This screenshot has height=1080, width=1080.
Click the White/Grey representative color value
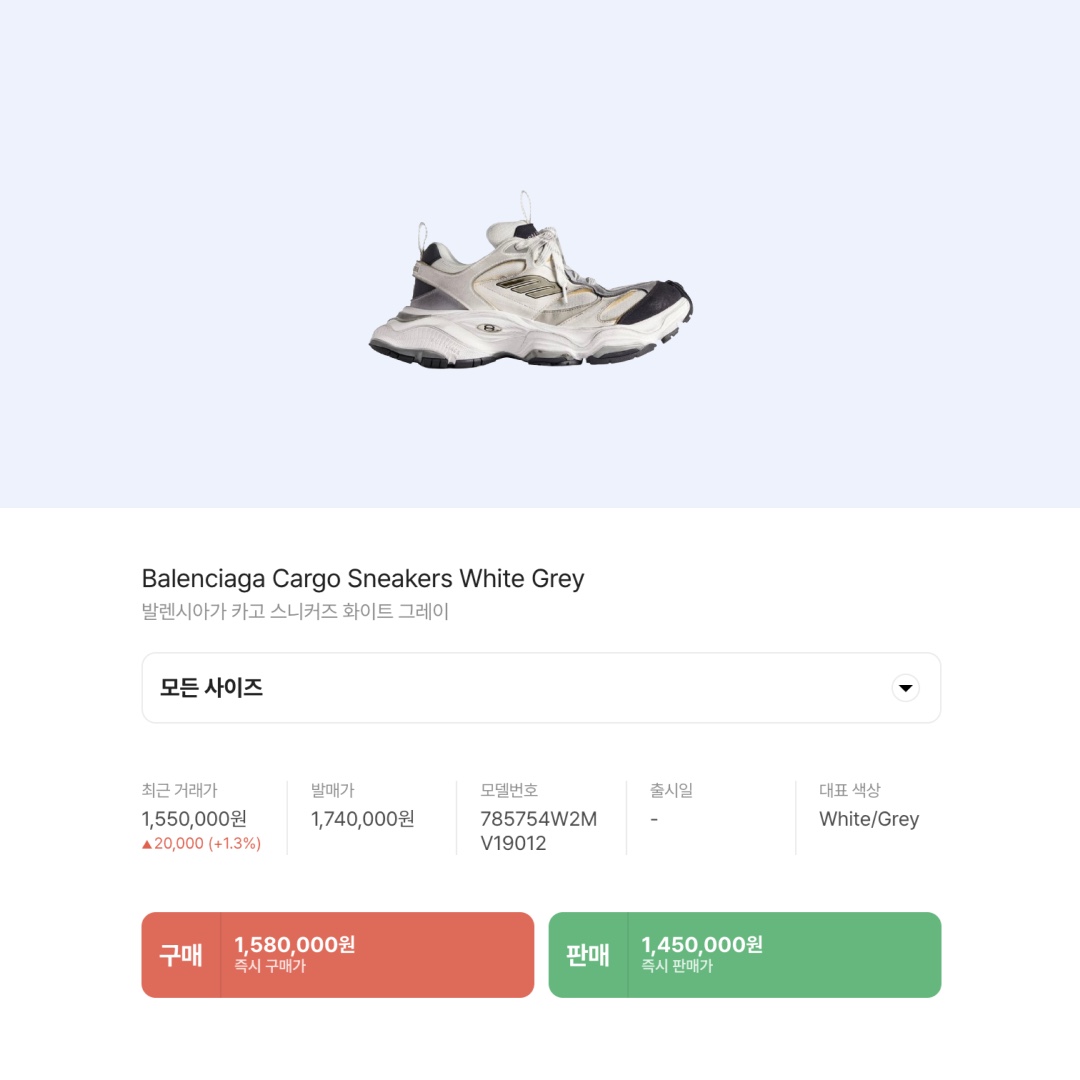[x=869, y=819]
